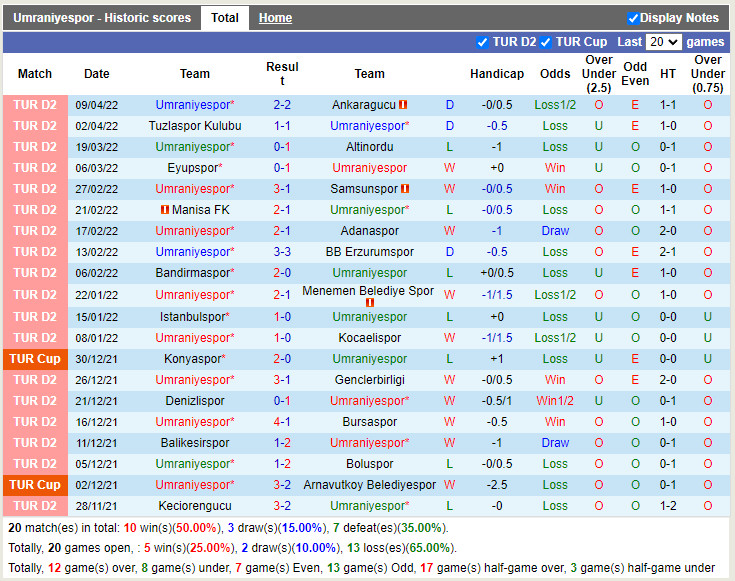Uncheck the TUR Cup filter checkbox
The height and width of the screenshot is (581, 735).
pos(546,42)
